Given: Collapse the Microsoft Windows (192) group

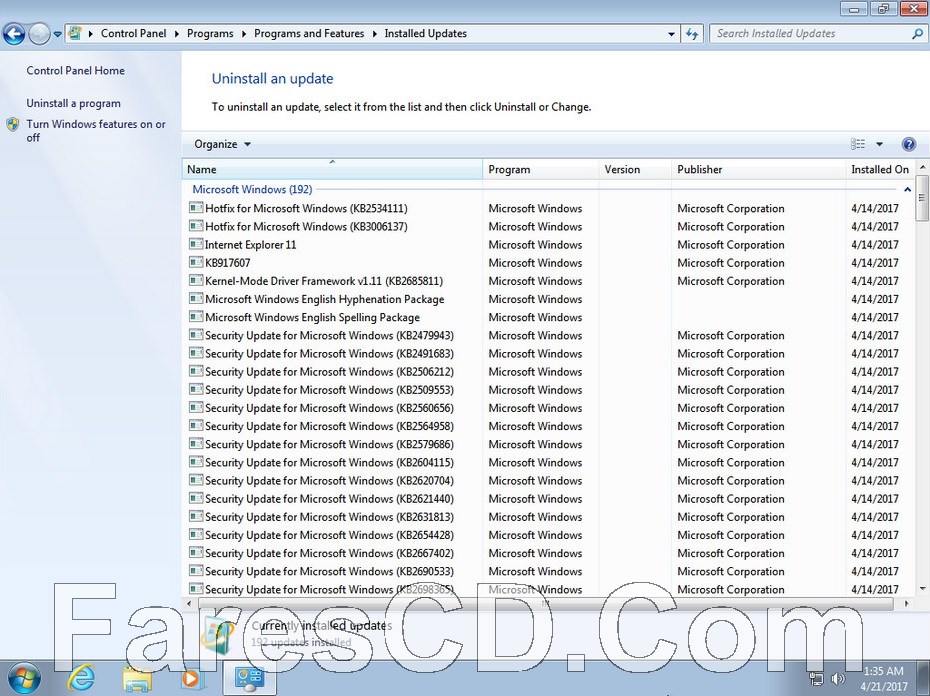Looking at the screenshot, I should coord(907,190).
